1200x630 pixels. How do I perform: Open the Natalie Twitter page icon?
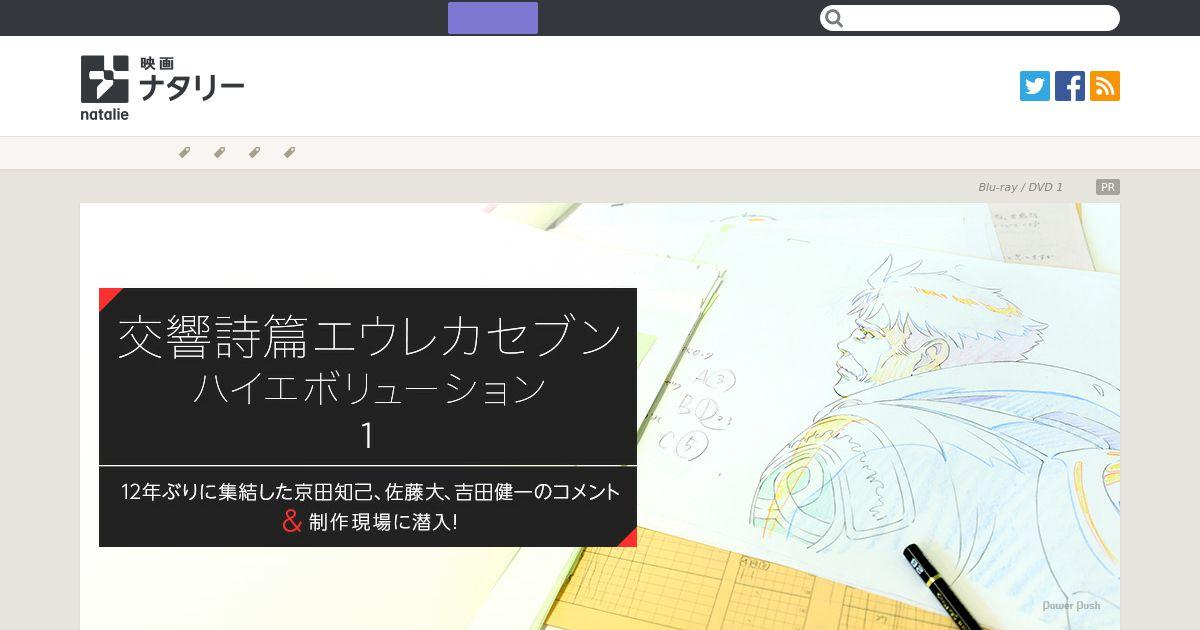(1035, 86)
